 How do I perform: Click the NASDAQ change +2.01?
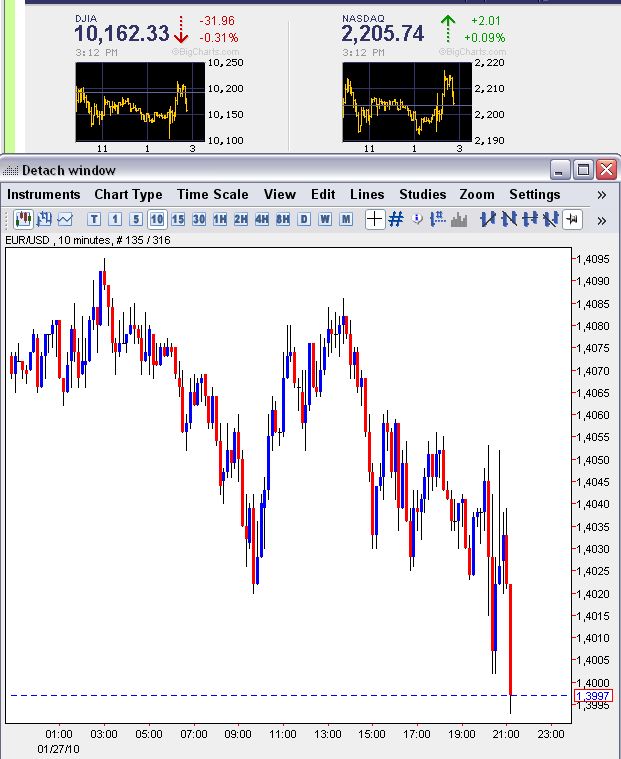pyautogui.click(x=485, y=21)
